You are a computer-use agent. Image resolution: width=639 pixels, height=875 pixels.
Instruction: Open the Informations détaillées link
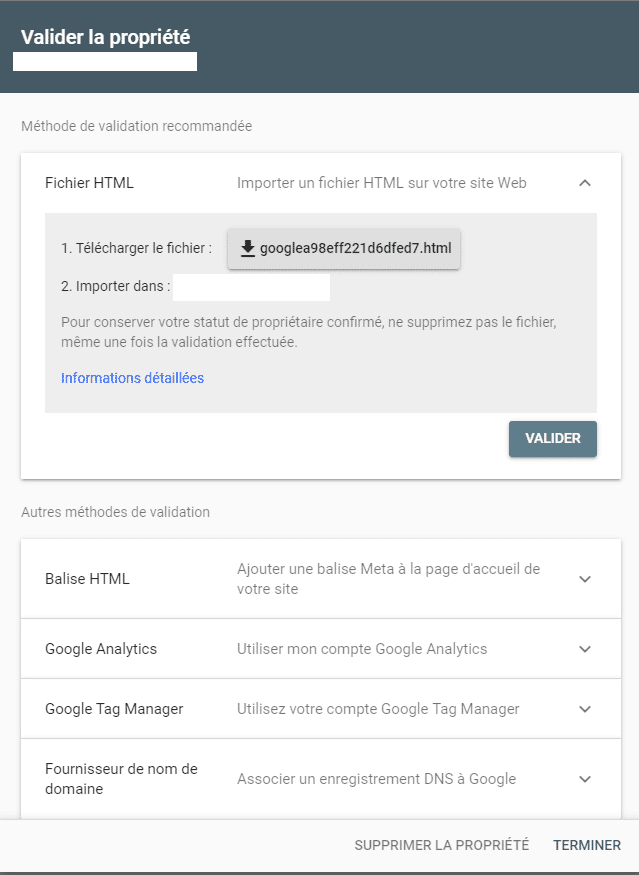pyautogui.click(x=132, y=378)
